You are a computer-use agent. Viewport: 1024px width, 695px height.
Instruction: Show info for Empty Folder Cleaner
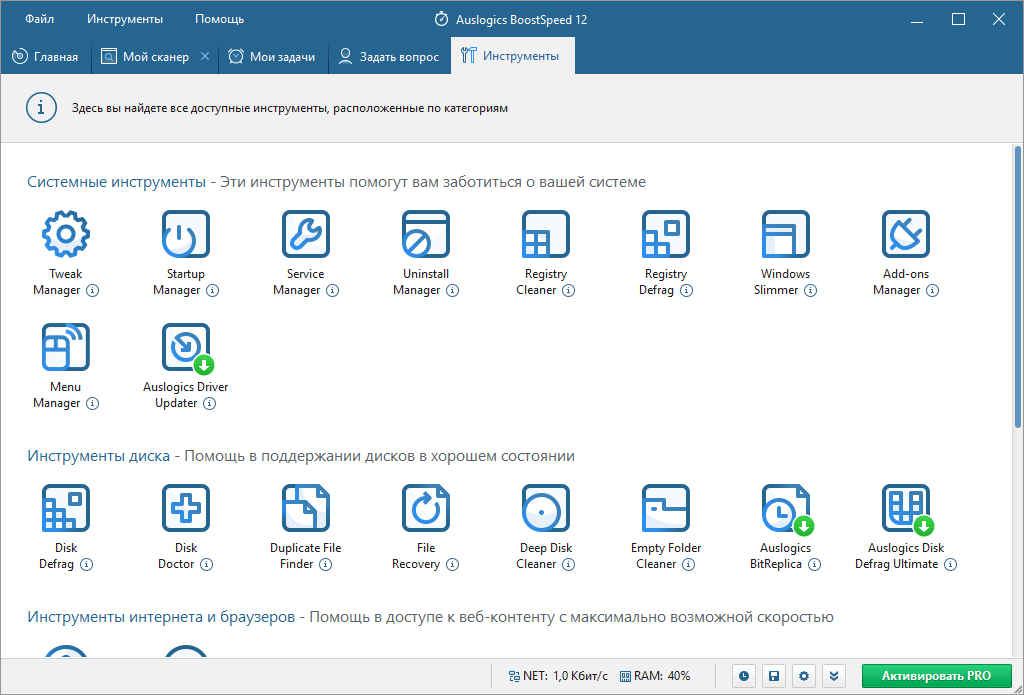tap(688, 564)
